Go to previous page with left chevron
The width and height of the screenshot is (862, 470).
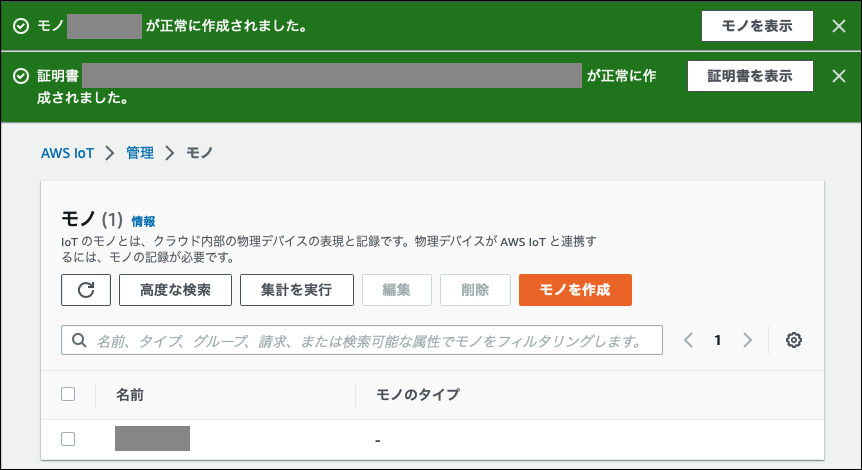coord(688,340)
